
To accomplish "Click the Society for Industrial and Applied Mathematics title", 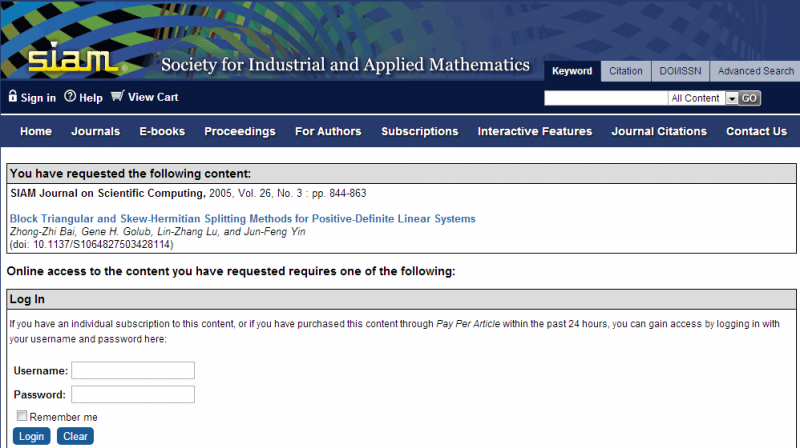I will pos(345,65).
